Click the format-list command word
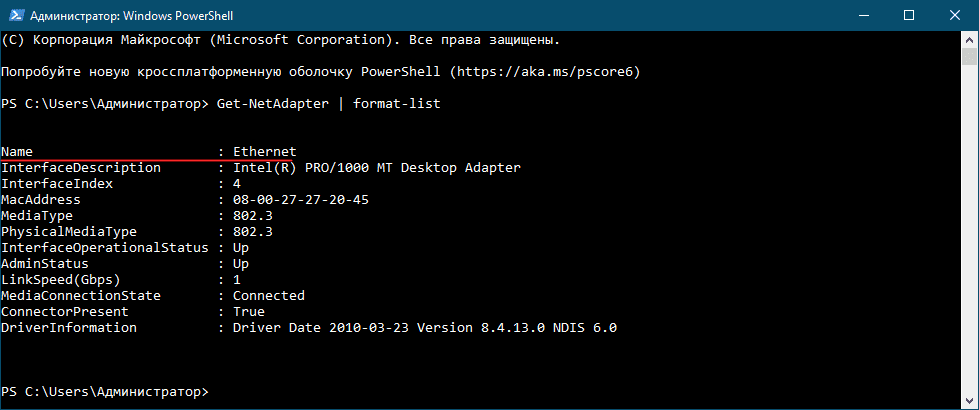Viewport: 979px width, 410px height. tap(397, 104)
